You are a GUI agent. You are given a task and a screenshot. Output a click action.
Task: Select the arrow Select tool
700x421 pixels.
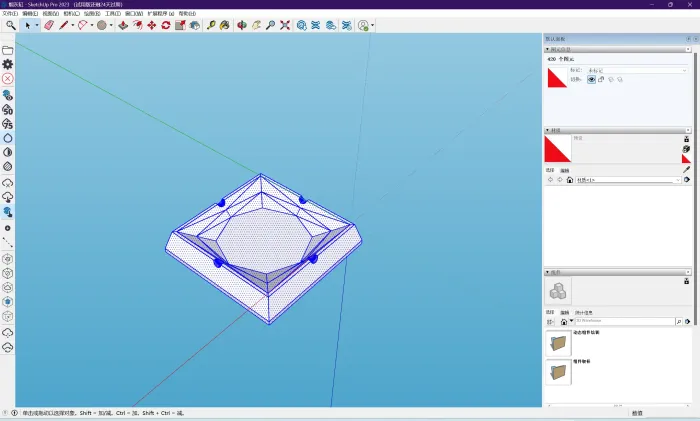point(27,25)
